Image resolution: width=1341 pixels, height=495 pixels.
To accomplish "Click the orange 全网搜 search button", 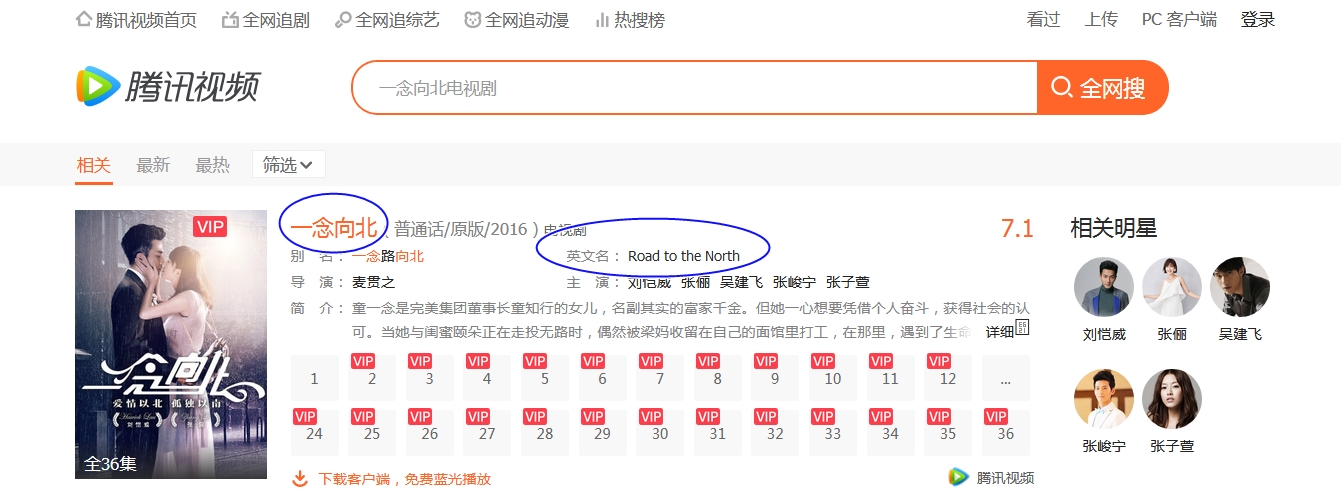I will click(x=1102, y=88).
